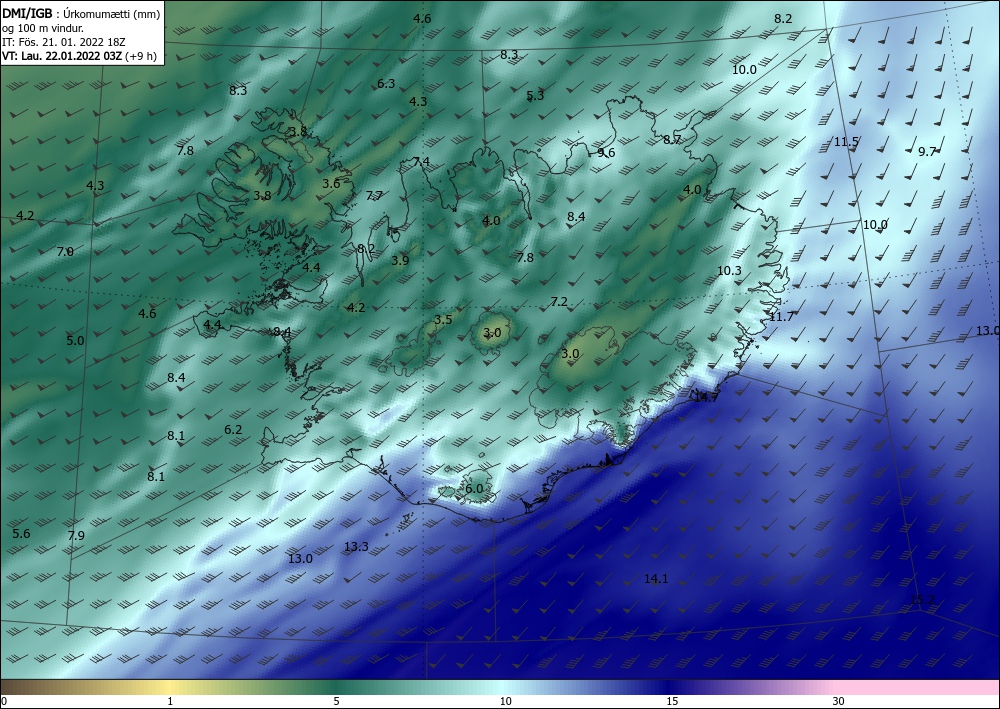Click the legend tick label 5
Image resolution: width=1000 pixels, height=709 pixels.
click(336, 702)
